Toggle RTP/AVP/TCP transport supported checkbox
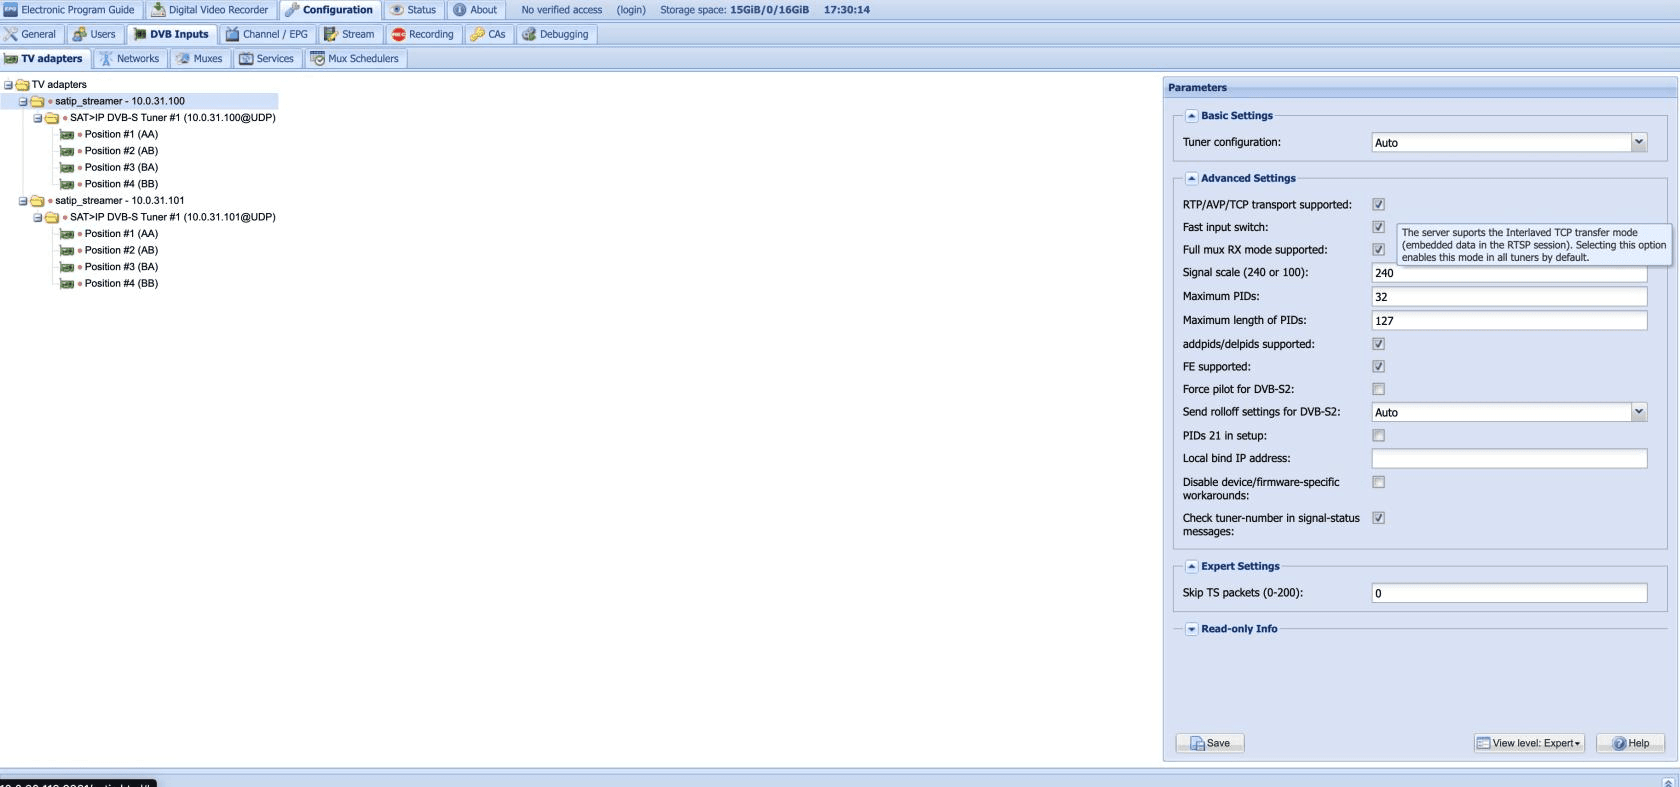This screenshot has height=787, width=1680. (x=1378, y=204)
